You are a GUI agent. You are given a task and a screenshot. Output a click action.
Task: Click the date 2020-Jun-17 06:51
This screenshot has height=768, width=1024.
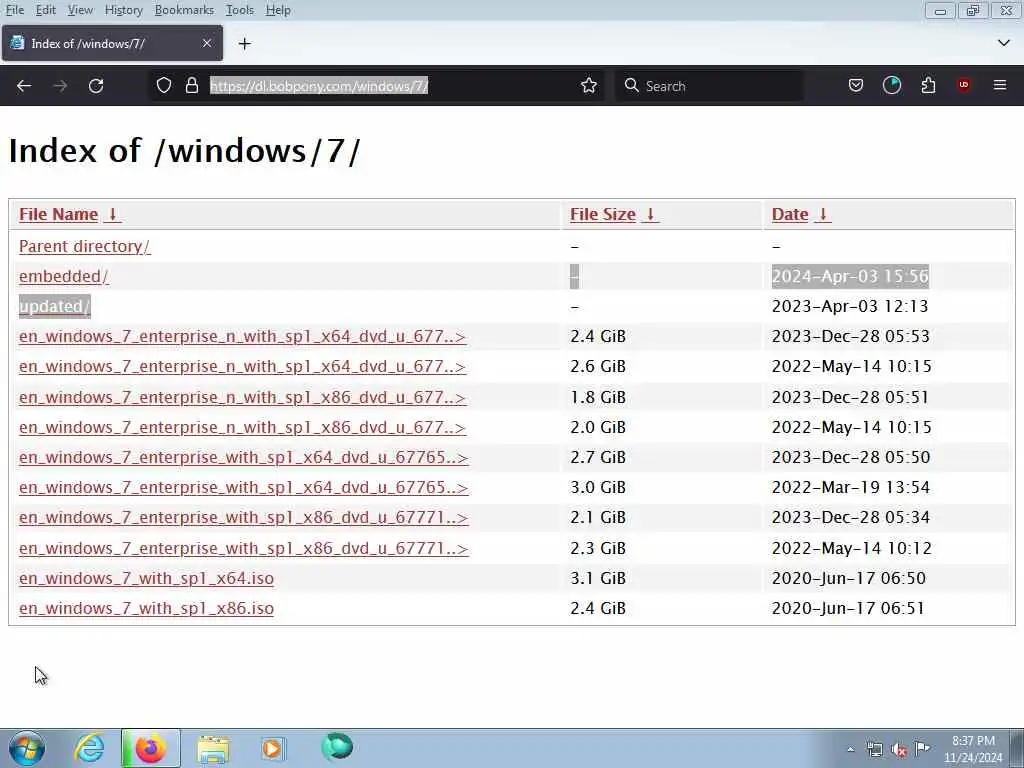848,608
